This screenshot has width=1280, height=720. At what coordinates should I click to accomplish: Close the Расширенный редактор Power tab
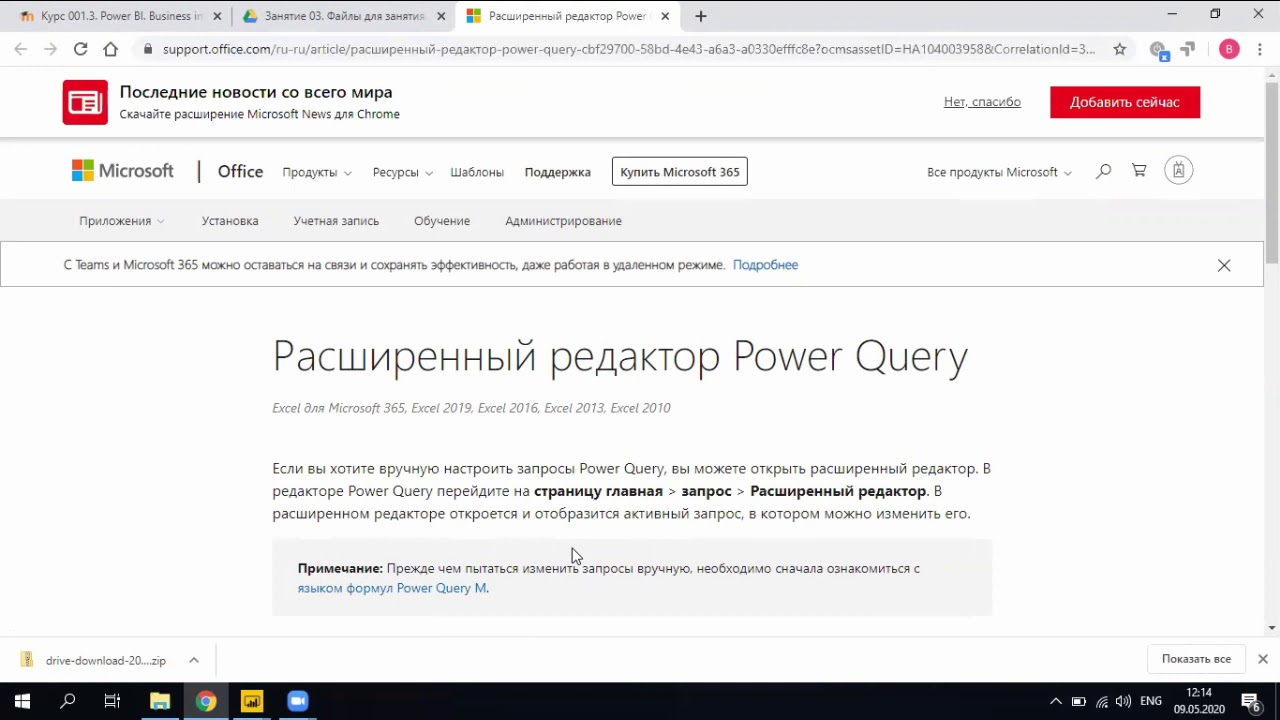pos(665,16)
